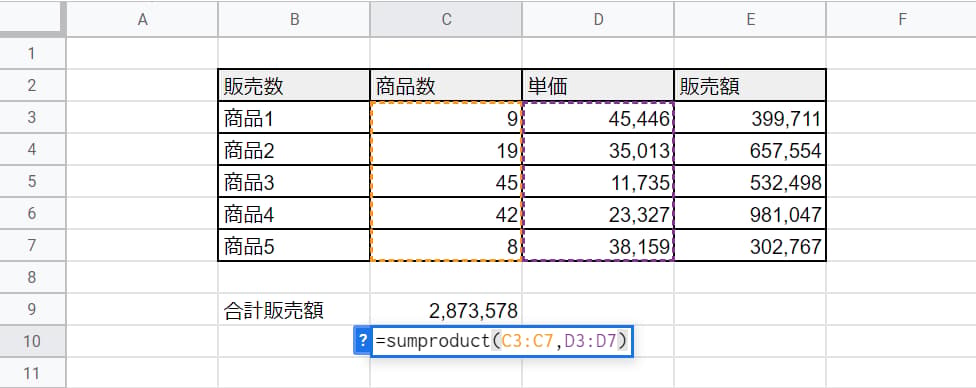Image resolution: width=976 pixels, height=388 pixels.
Task: Select column C header
Action: point(446,20)
